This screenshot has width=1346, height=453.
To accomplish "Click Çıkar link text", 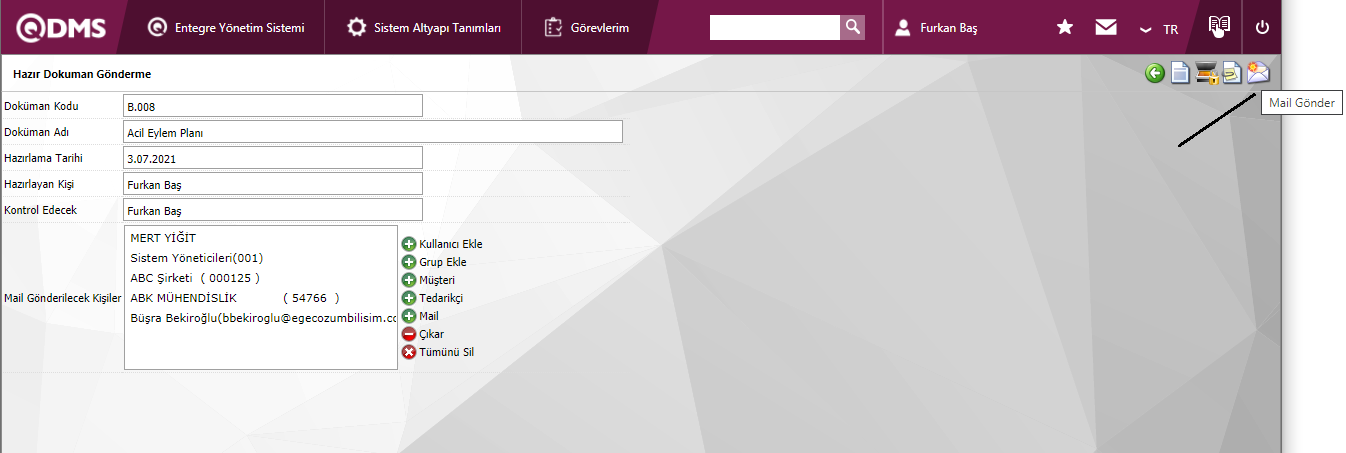I will coord(432,334).
